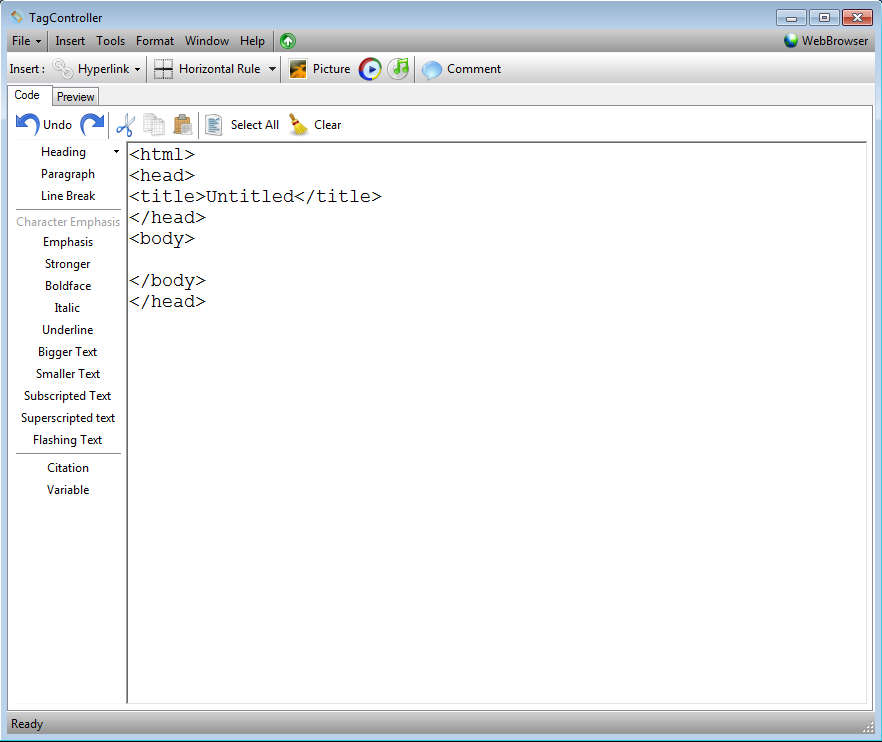Insert Citation tag
Screen dimensions: 882x742
pyautogui.click(x=68, y=468)
